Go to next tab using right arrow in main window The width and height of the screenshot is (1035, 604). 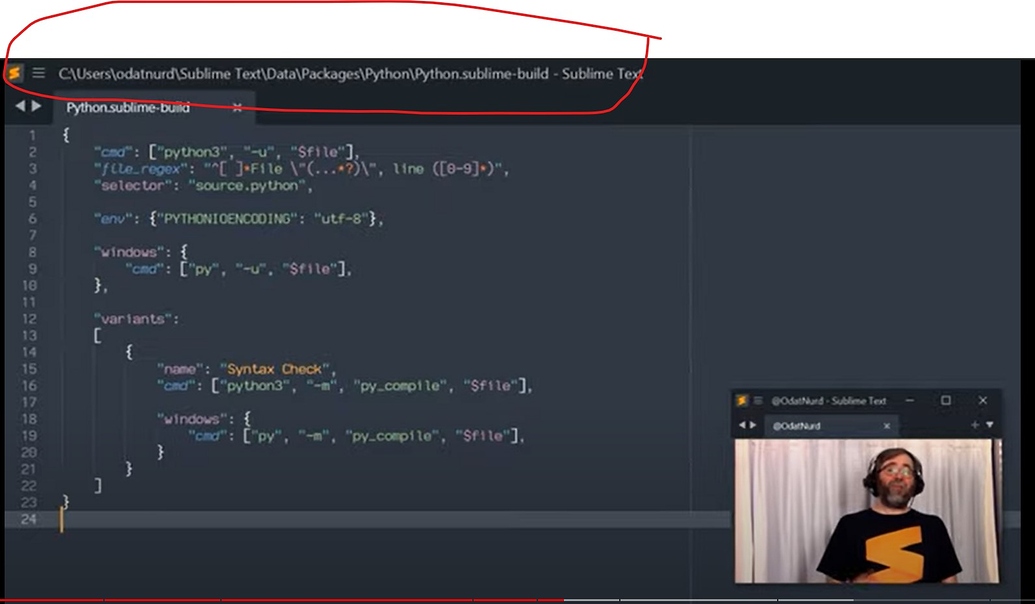coord(36,106)
